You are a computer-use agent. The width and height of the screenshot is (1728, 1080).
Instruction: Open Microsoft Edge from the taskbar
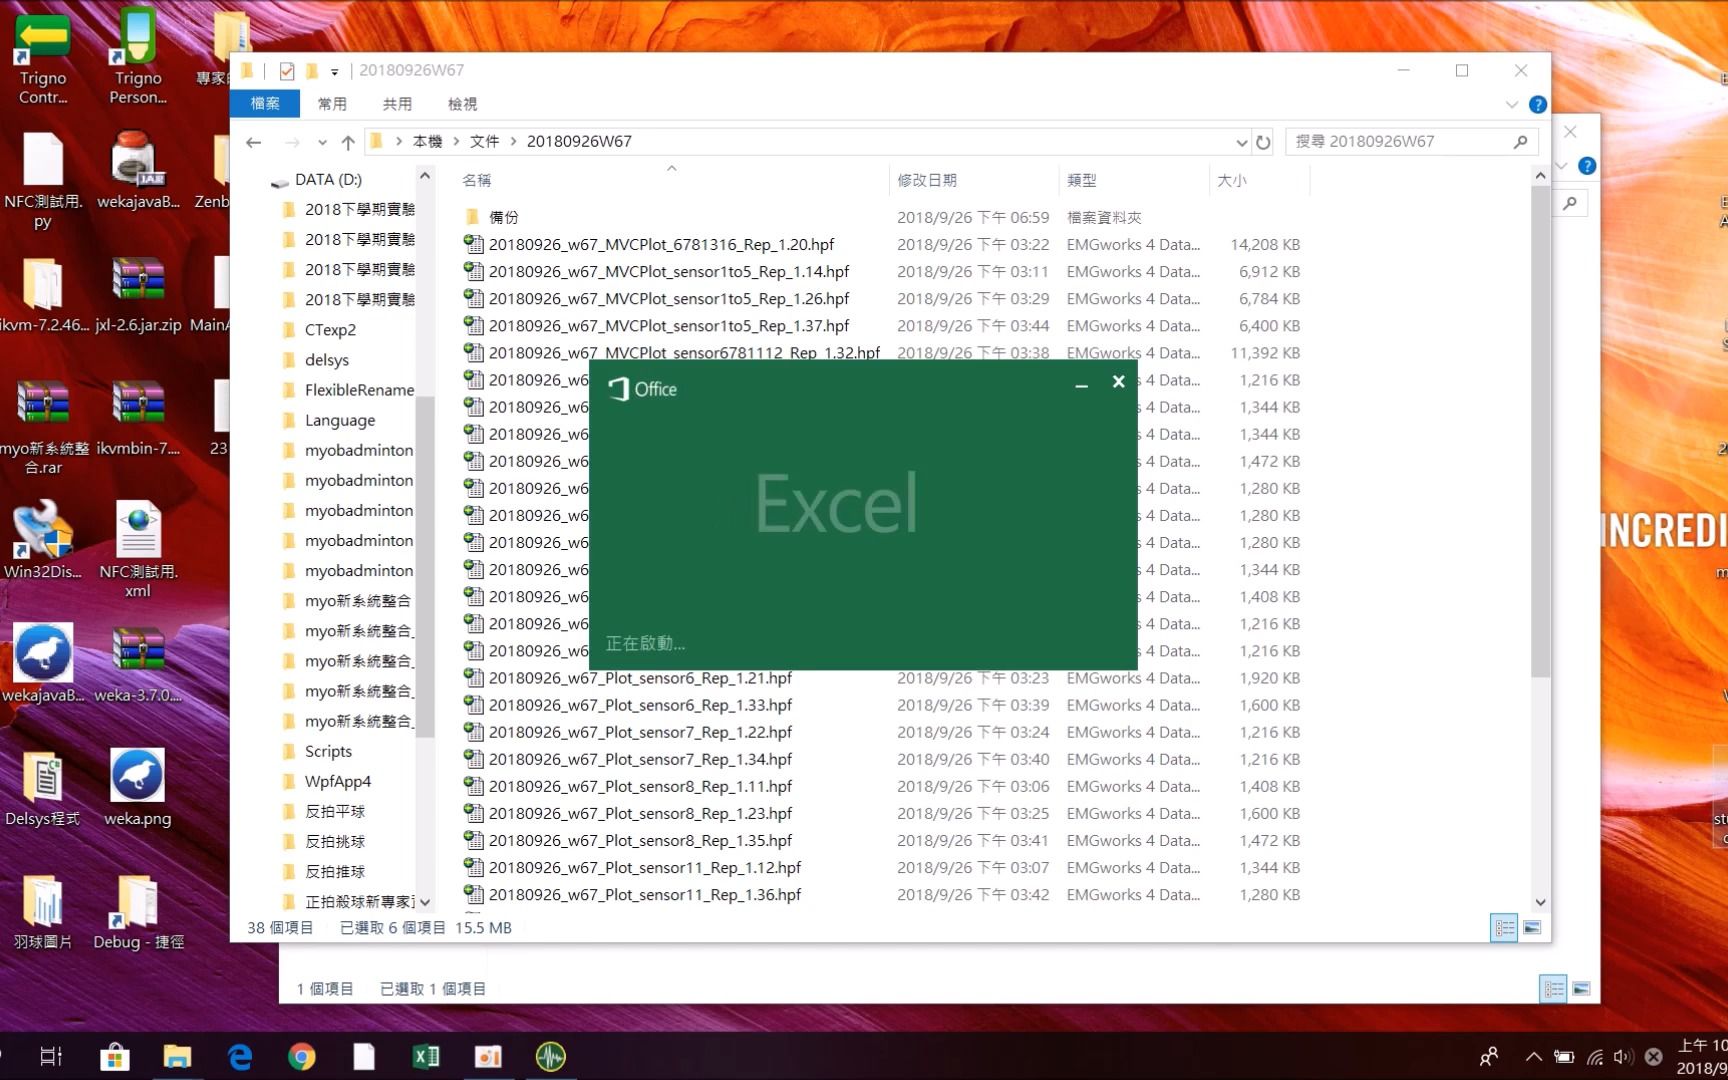pyautogui.click(x=240, y=1056)
